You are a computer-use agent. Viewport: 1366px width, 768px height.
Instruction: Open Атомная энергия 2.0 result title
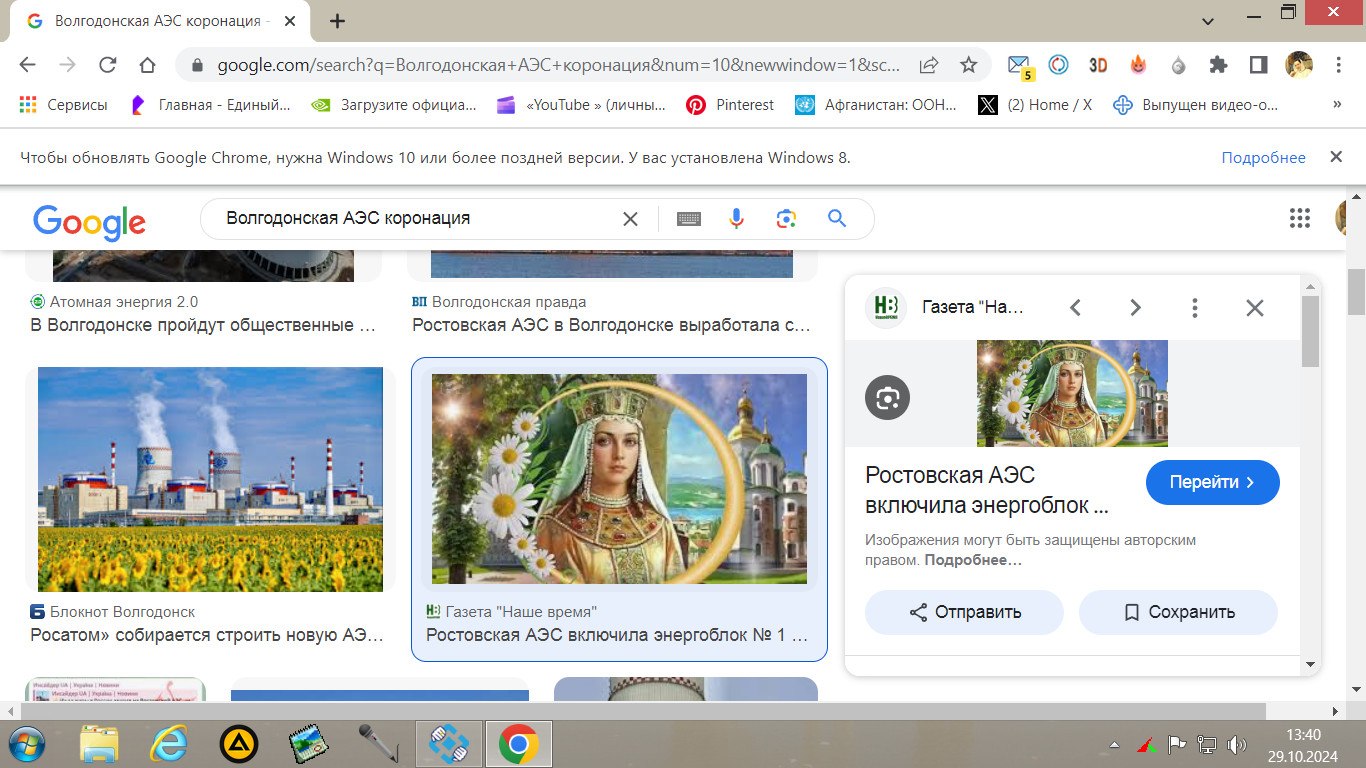(203, 325)
